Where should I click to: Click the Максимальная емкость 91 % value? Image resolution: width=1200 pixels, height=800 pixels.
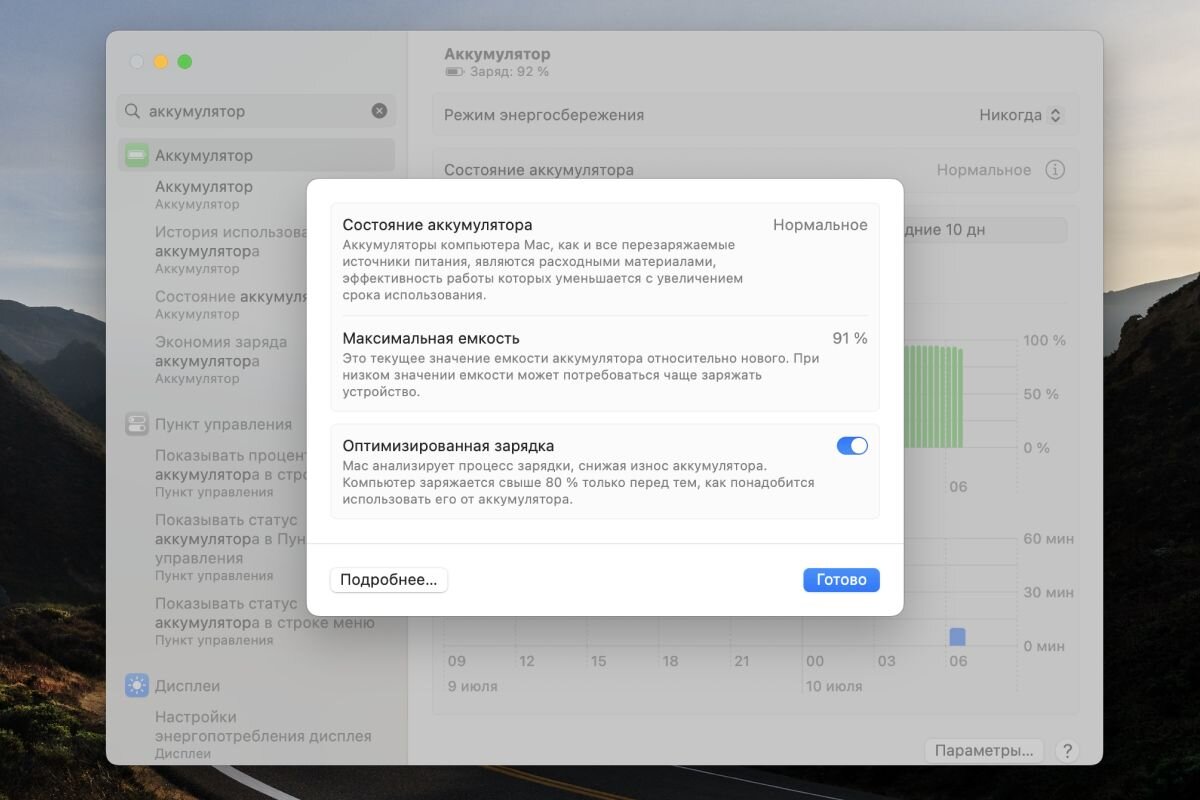pos(849,338)
